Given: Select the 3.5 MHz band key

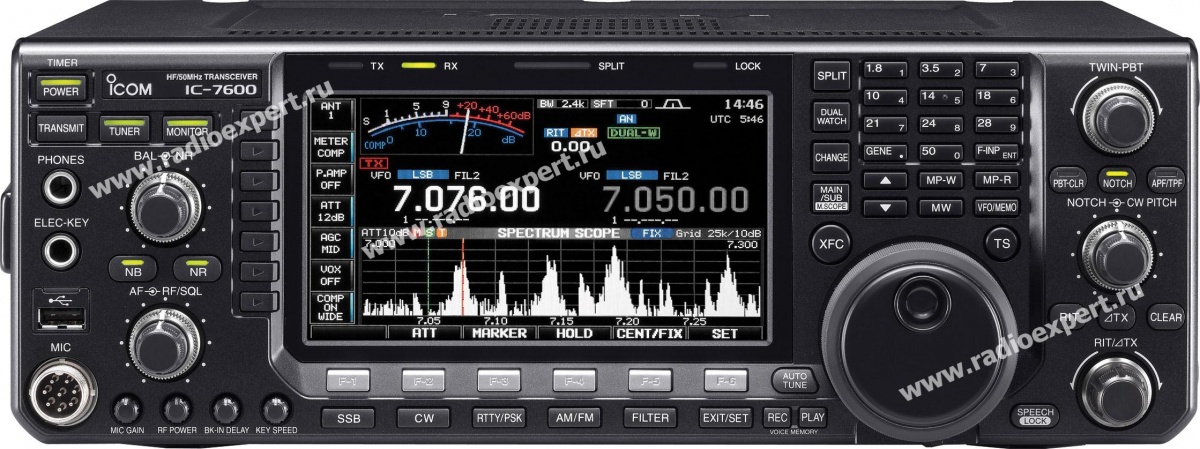Looking at the screenshot, I should click(x=941, y=70).
